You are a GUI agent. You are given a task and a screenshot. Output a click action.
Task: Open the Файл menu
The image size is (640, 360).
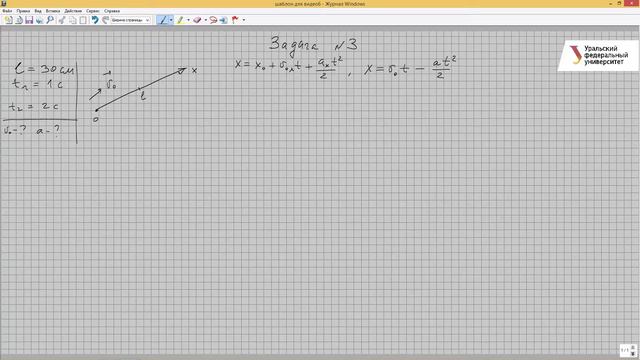click(7, 11)
